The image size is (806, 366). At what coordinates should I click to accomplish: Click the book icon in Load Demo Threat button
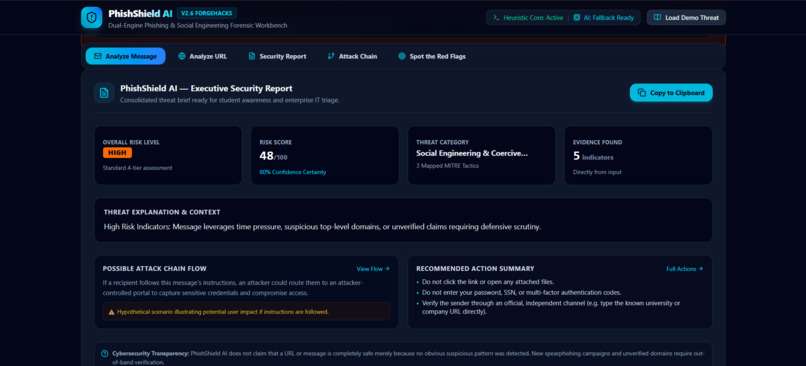[x=657, y=17]
